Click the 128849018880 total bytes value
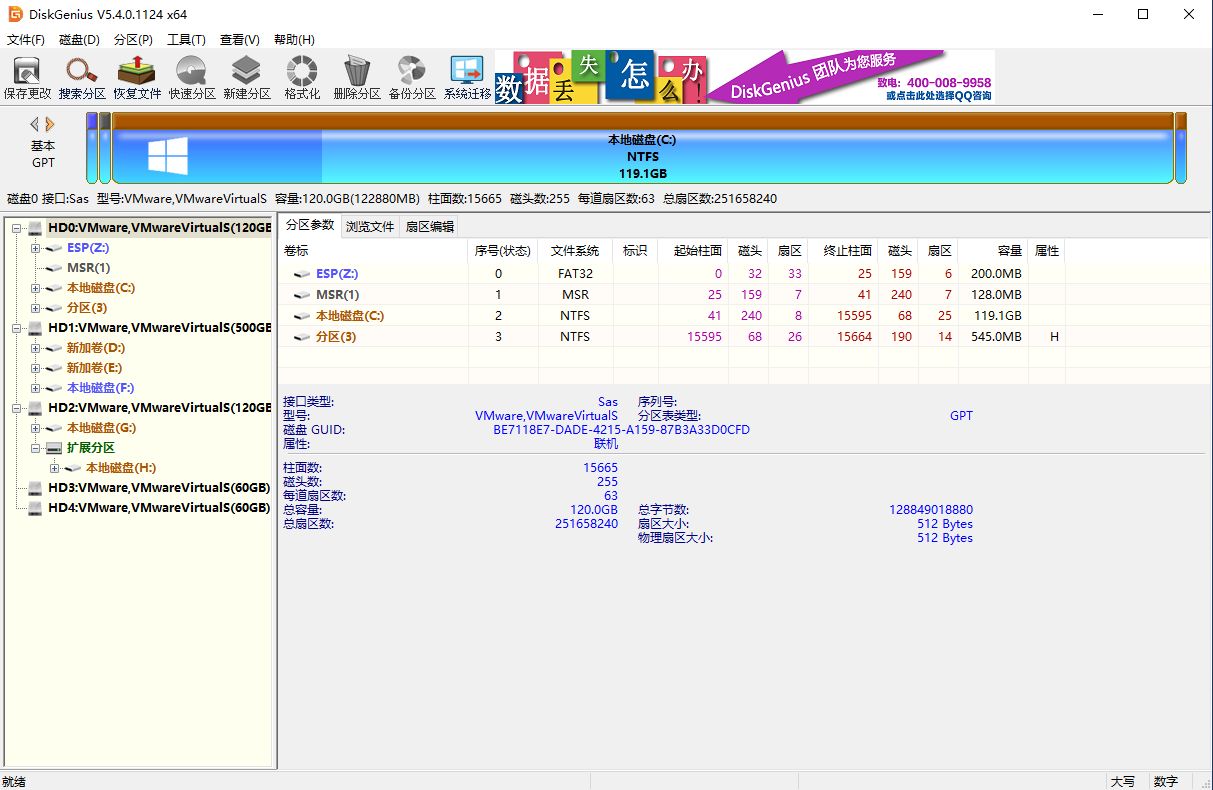The image size is (1213, 790). pyautogui.click(x=930, y=510)
